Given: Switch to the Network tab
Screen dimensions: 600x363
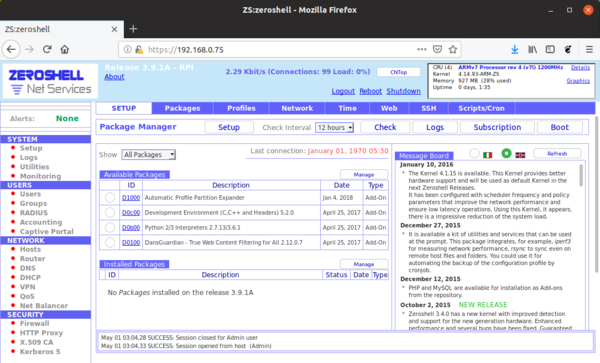Looking at the screenshot, I should click(297, 108).
